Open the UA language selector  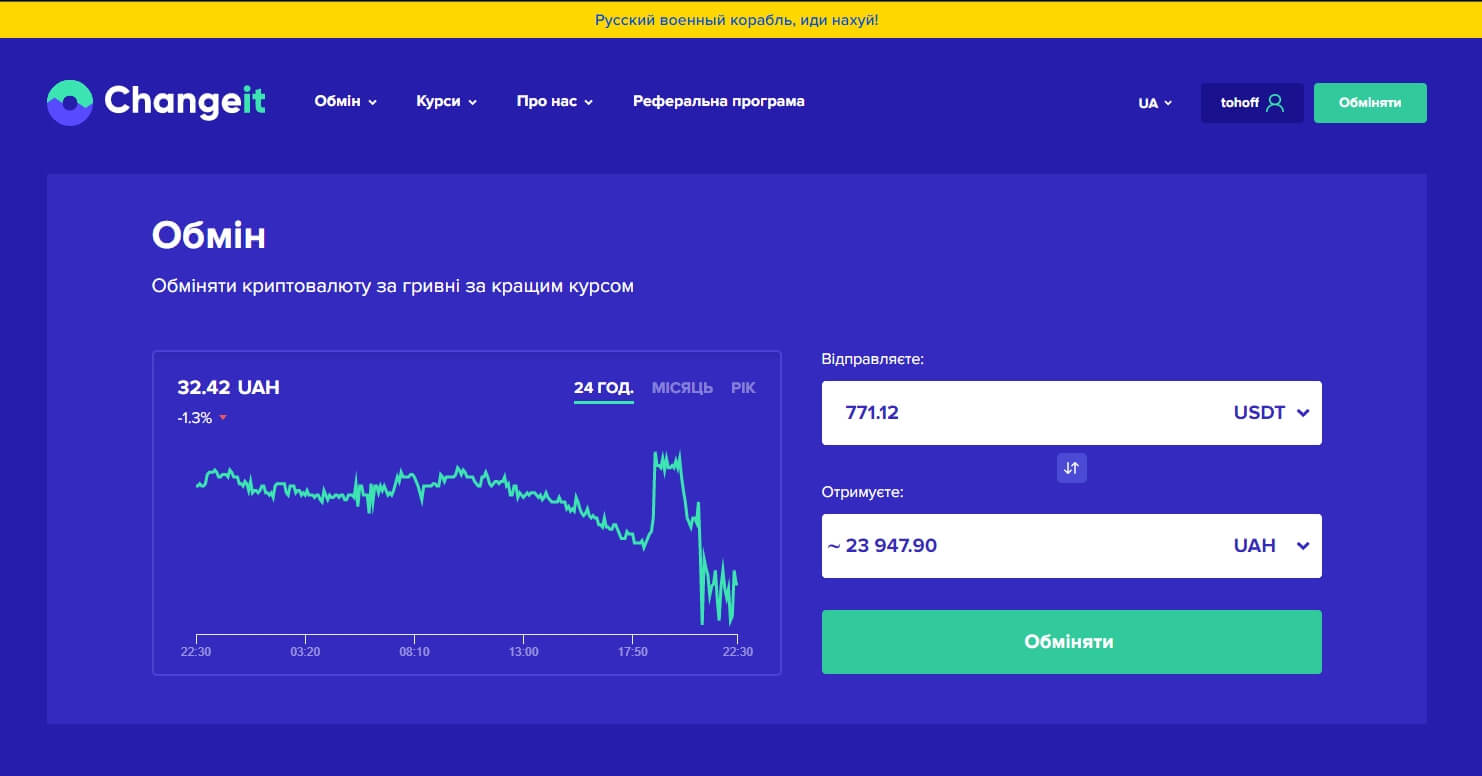(x=1155, y=103)
